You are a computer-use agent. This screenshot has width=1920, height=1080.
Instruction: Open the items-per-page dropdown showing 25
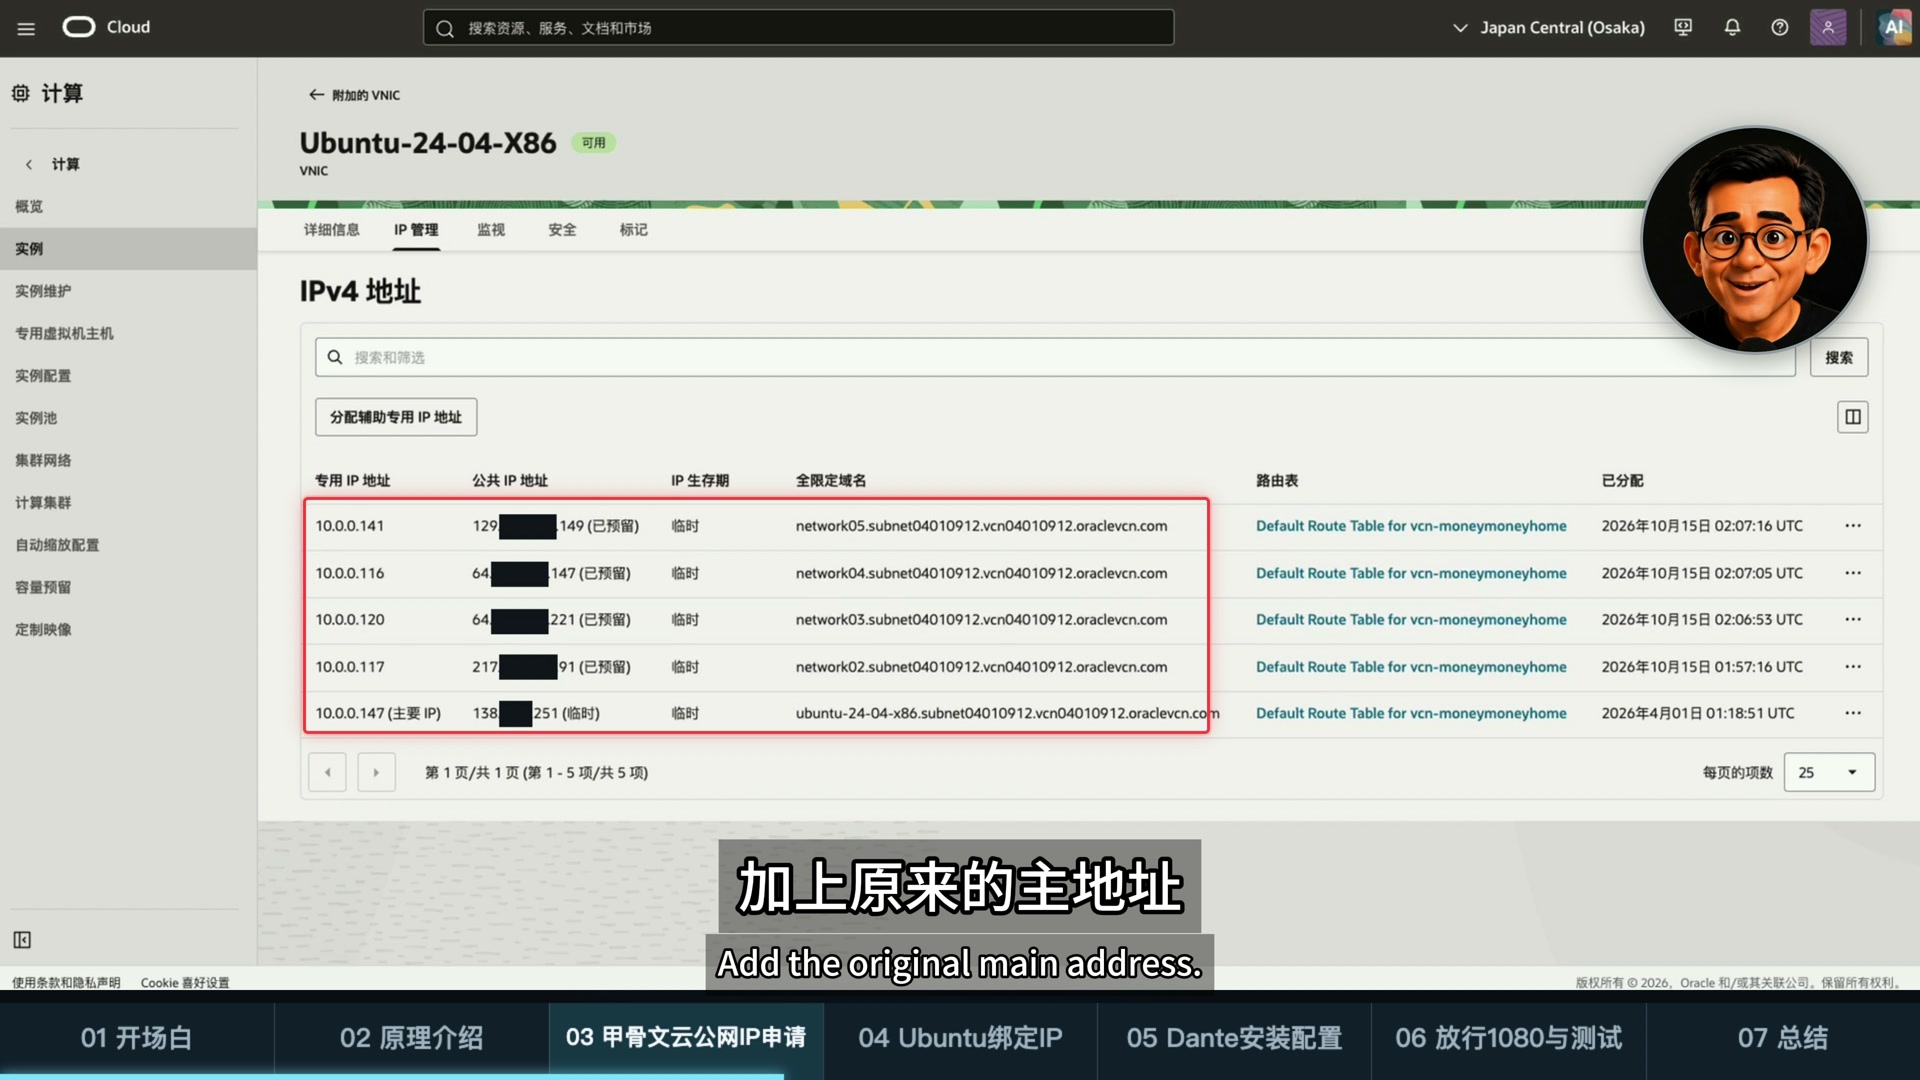coord(1829,772)
